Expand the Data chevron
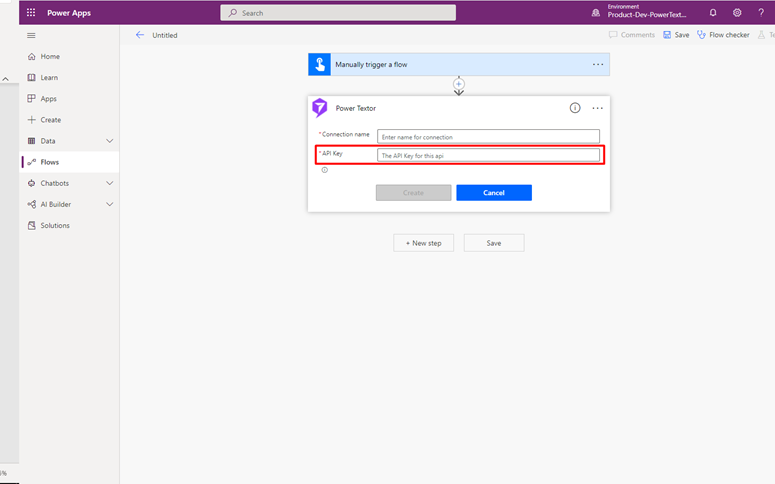This screenshot has width=775, height=484. (x=110, y=141)
